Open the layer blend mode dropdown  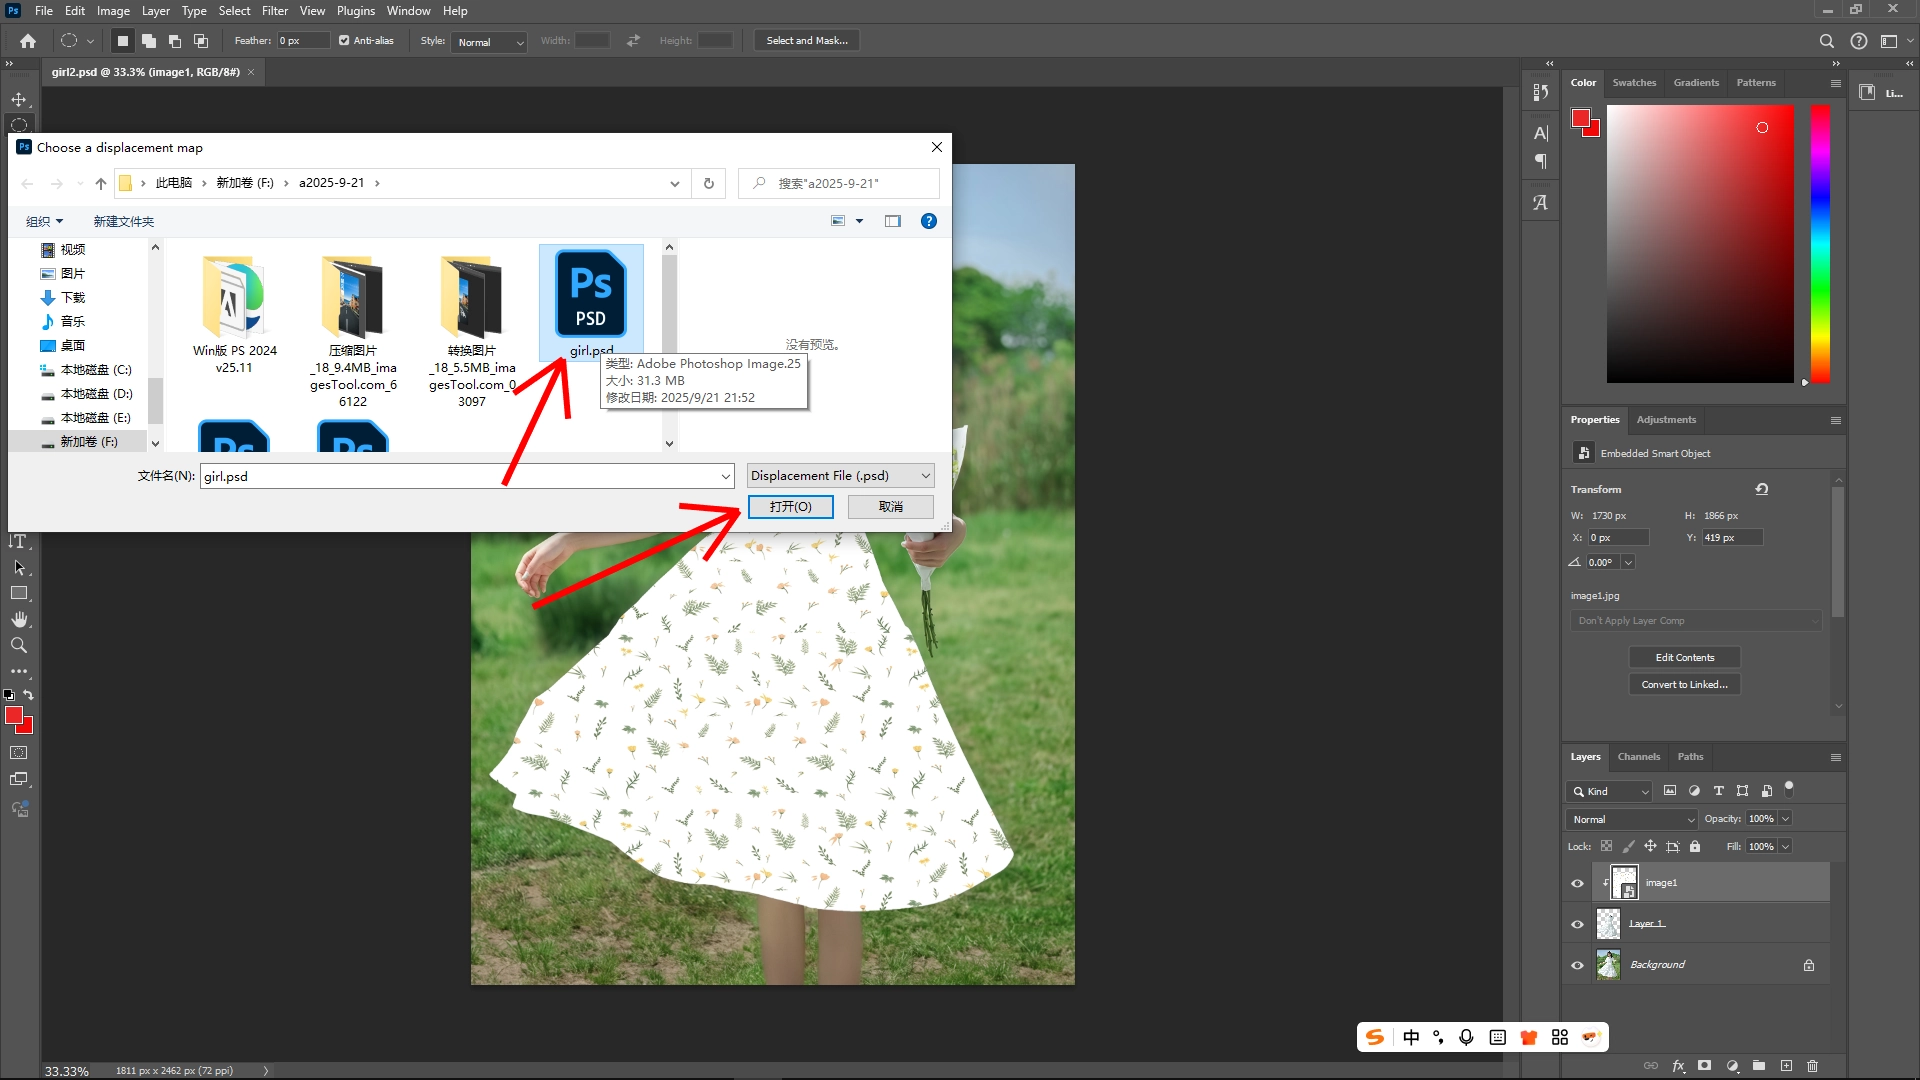[1630, 818]
